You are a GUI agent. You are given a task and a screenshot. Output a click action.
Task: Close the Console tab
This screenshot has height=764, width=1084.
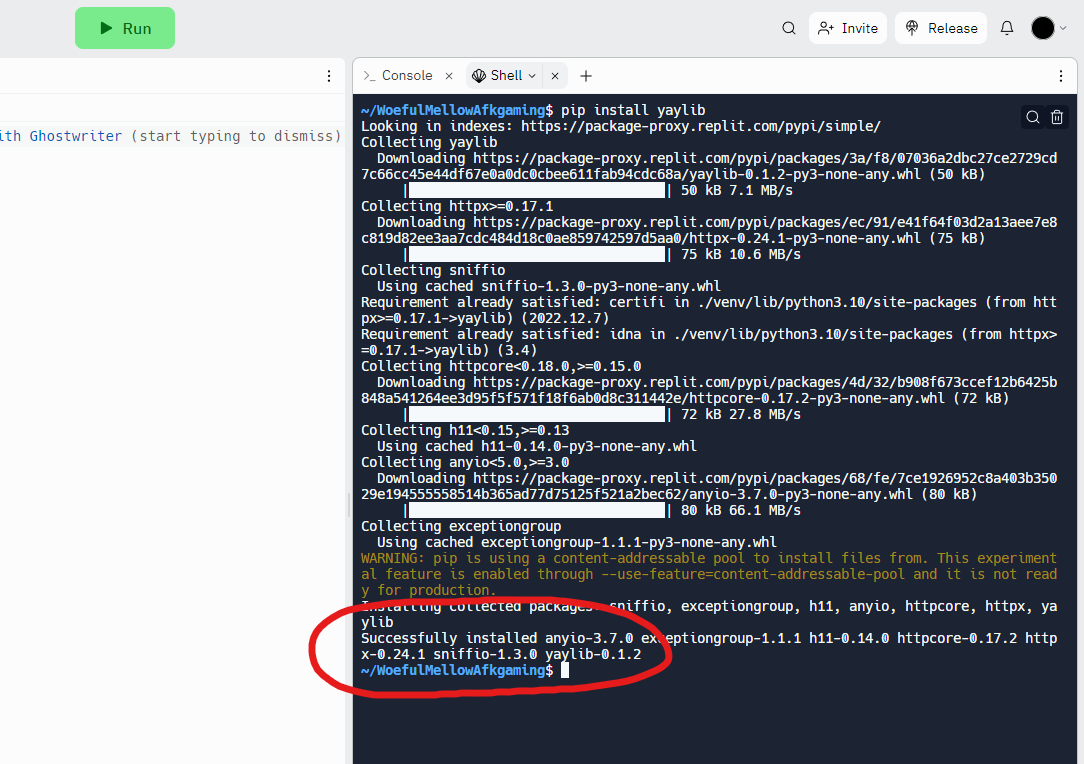pos(449,76)
